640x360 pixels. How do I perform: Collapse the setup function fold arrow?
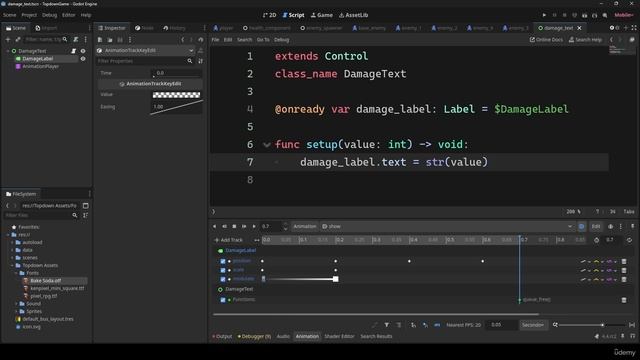point(267,144)
